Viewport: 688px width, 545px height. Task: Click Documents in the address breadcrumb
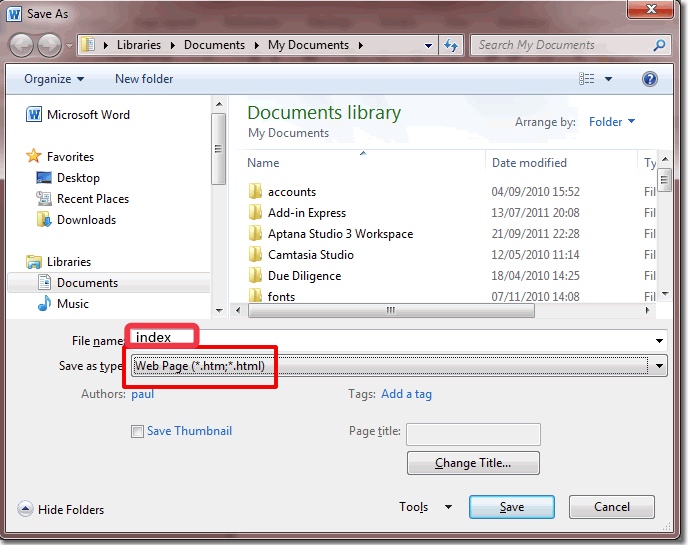point(214,45)
